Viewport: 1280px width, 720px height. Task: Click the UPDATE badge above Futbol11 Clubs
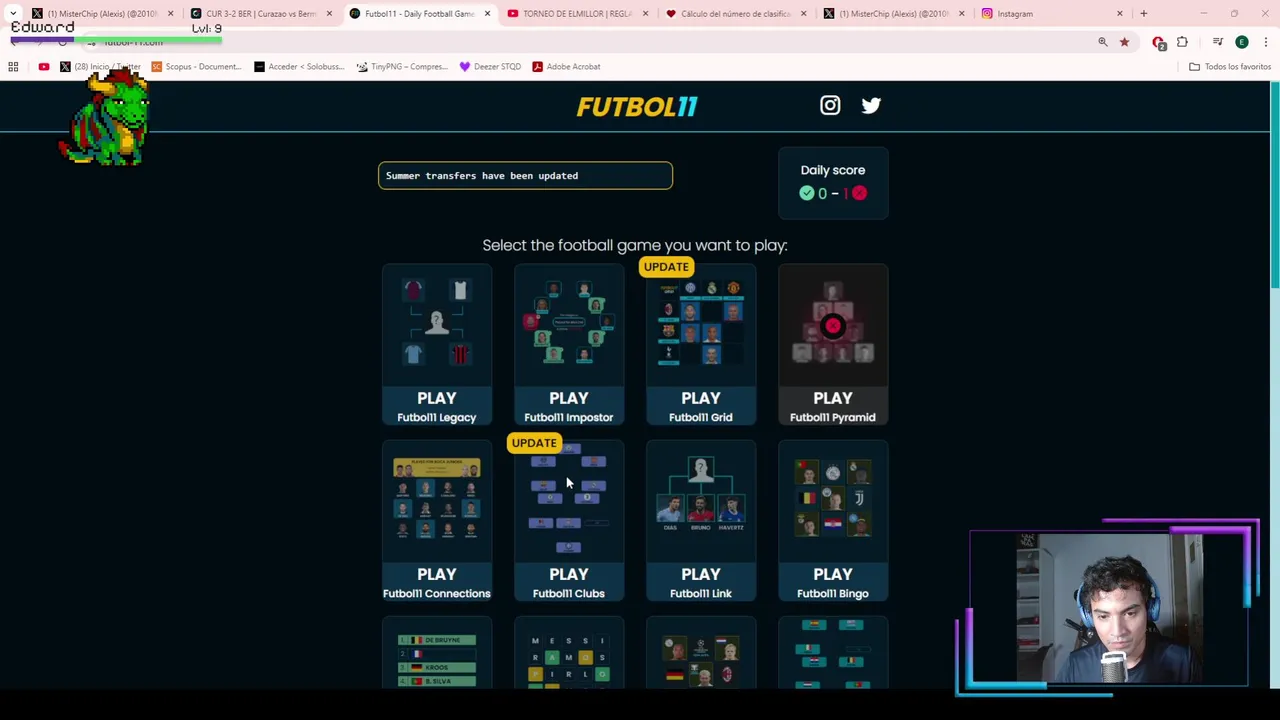pos(534,443)
